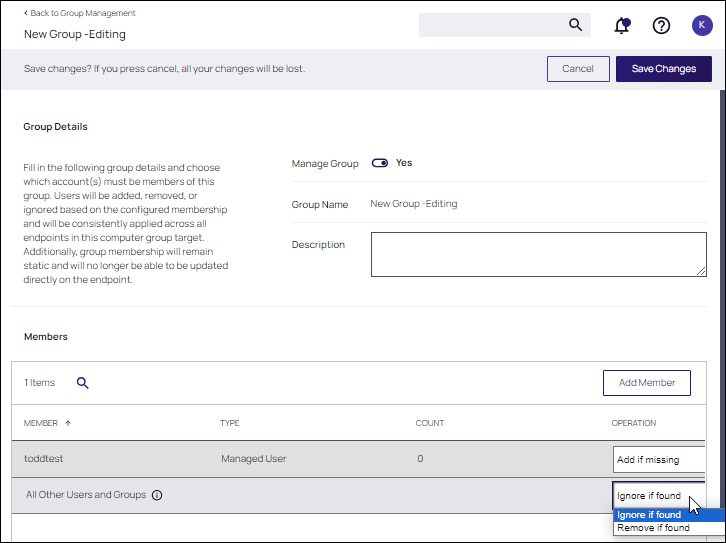This screenshot has width=726, height=543.
Task: Toggle the Manage Group switch
Action: point(380,163)
